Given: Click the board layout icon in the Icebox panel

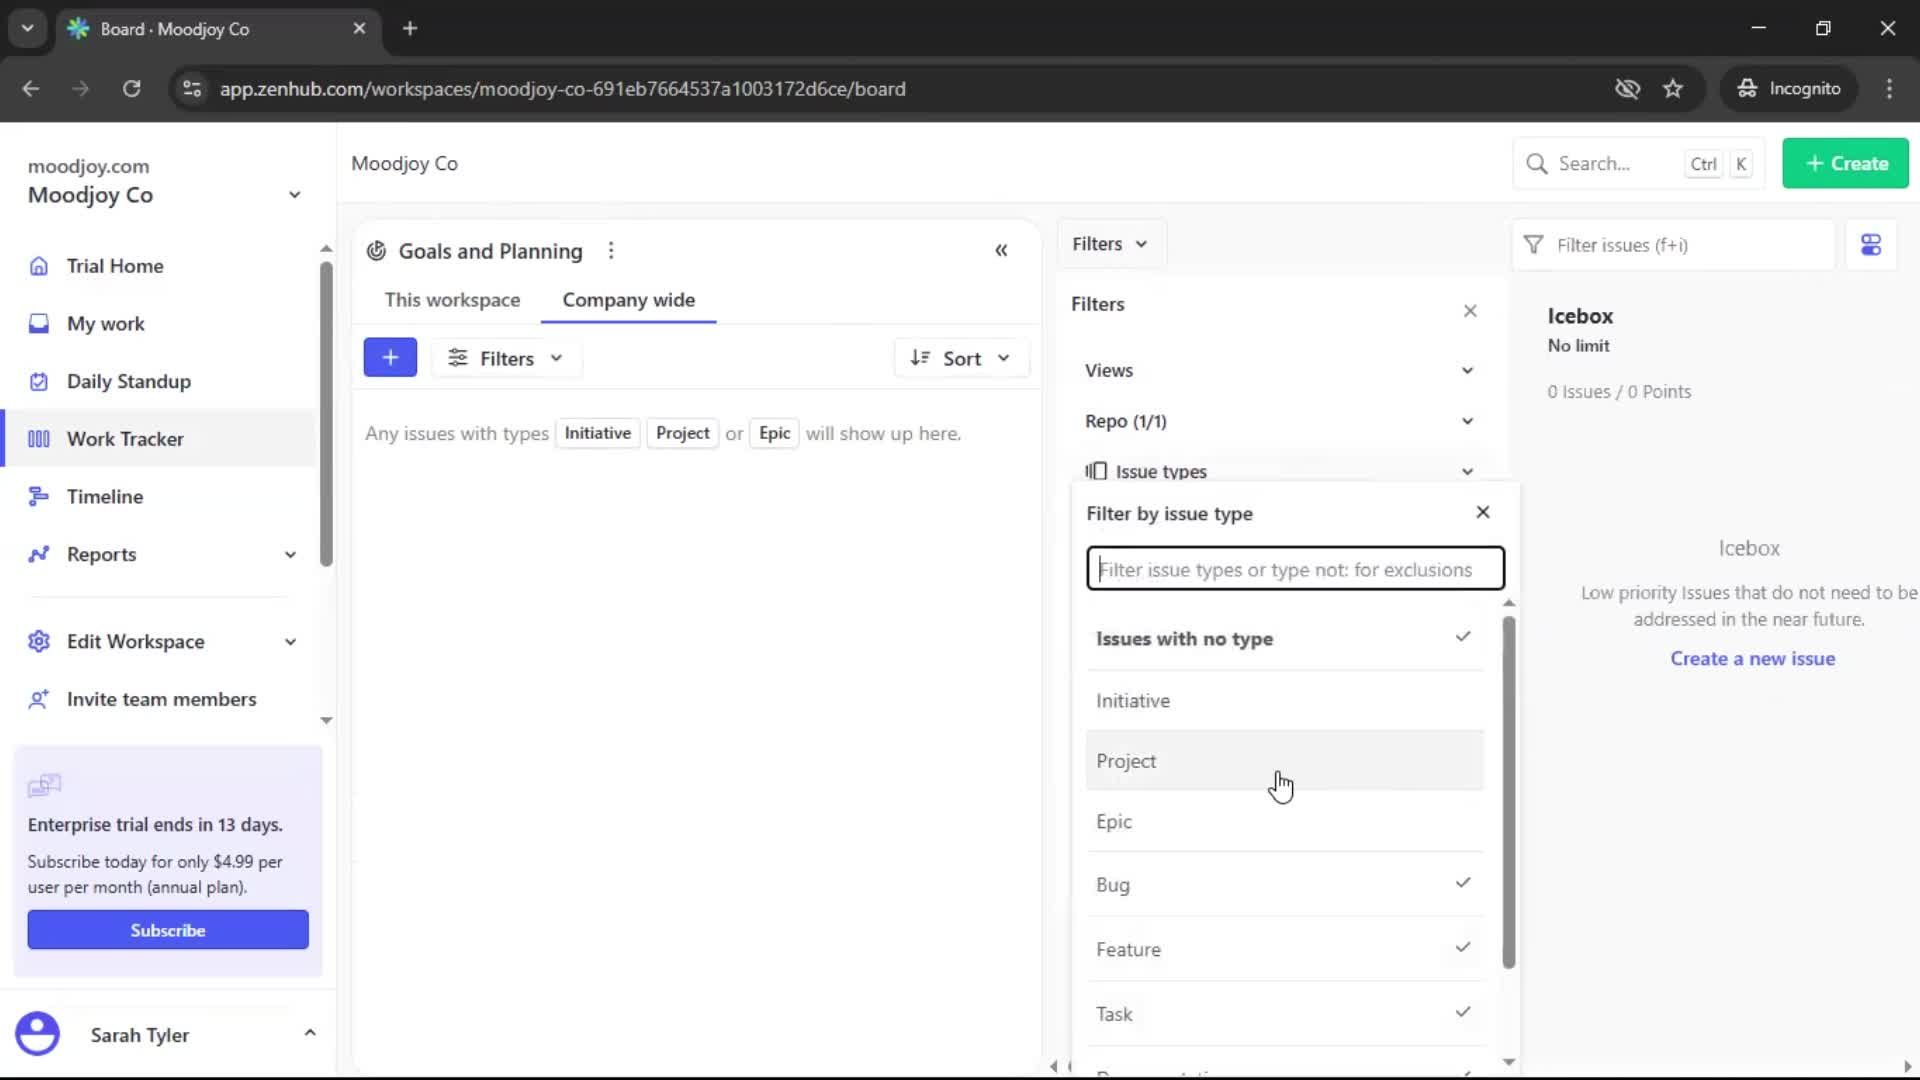Looking at the screenshot, I should pos(1871,244).
